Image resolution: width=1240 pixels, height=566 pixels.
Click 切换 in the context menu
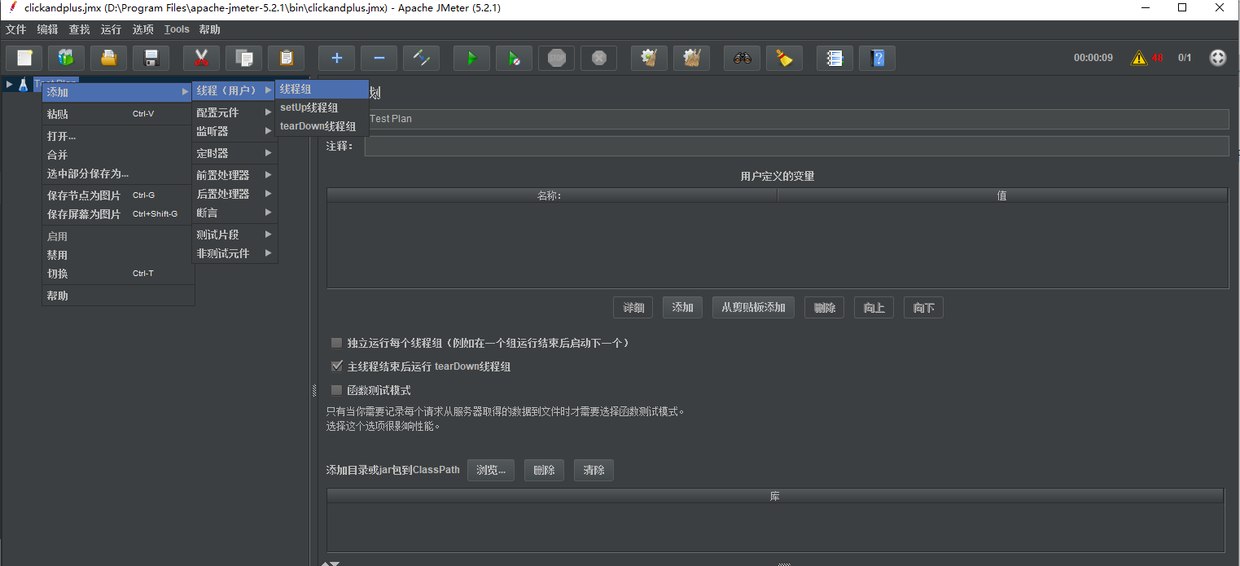pos(117,274)
